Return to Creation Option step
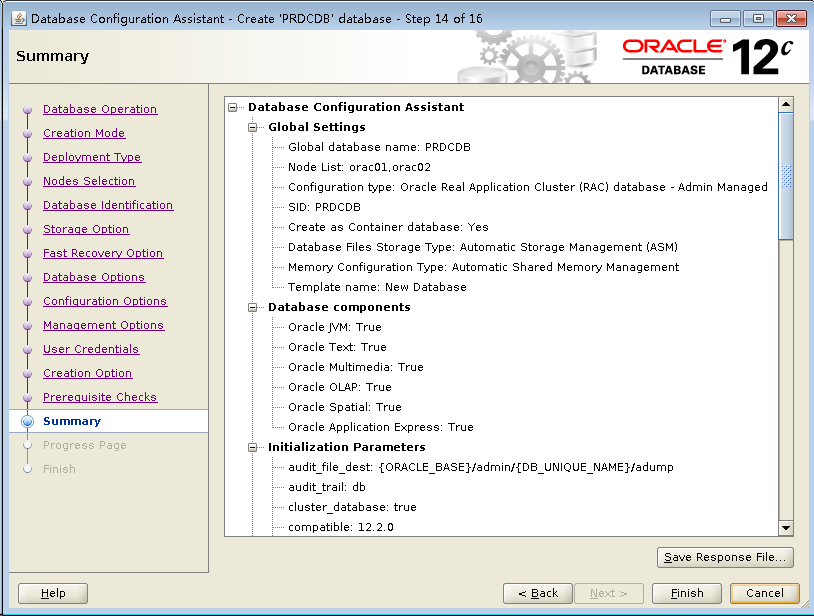This screenshot has height=616, width=814. 87,373
